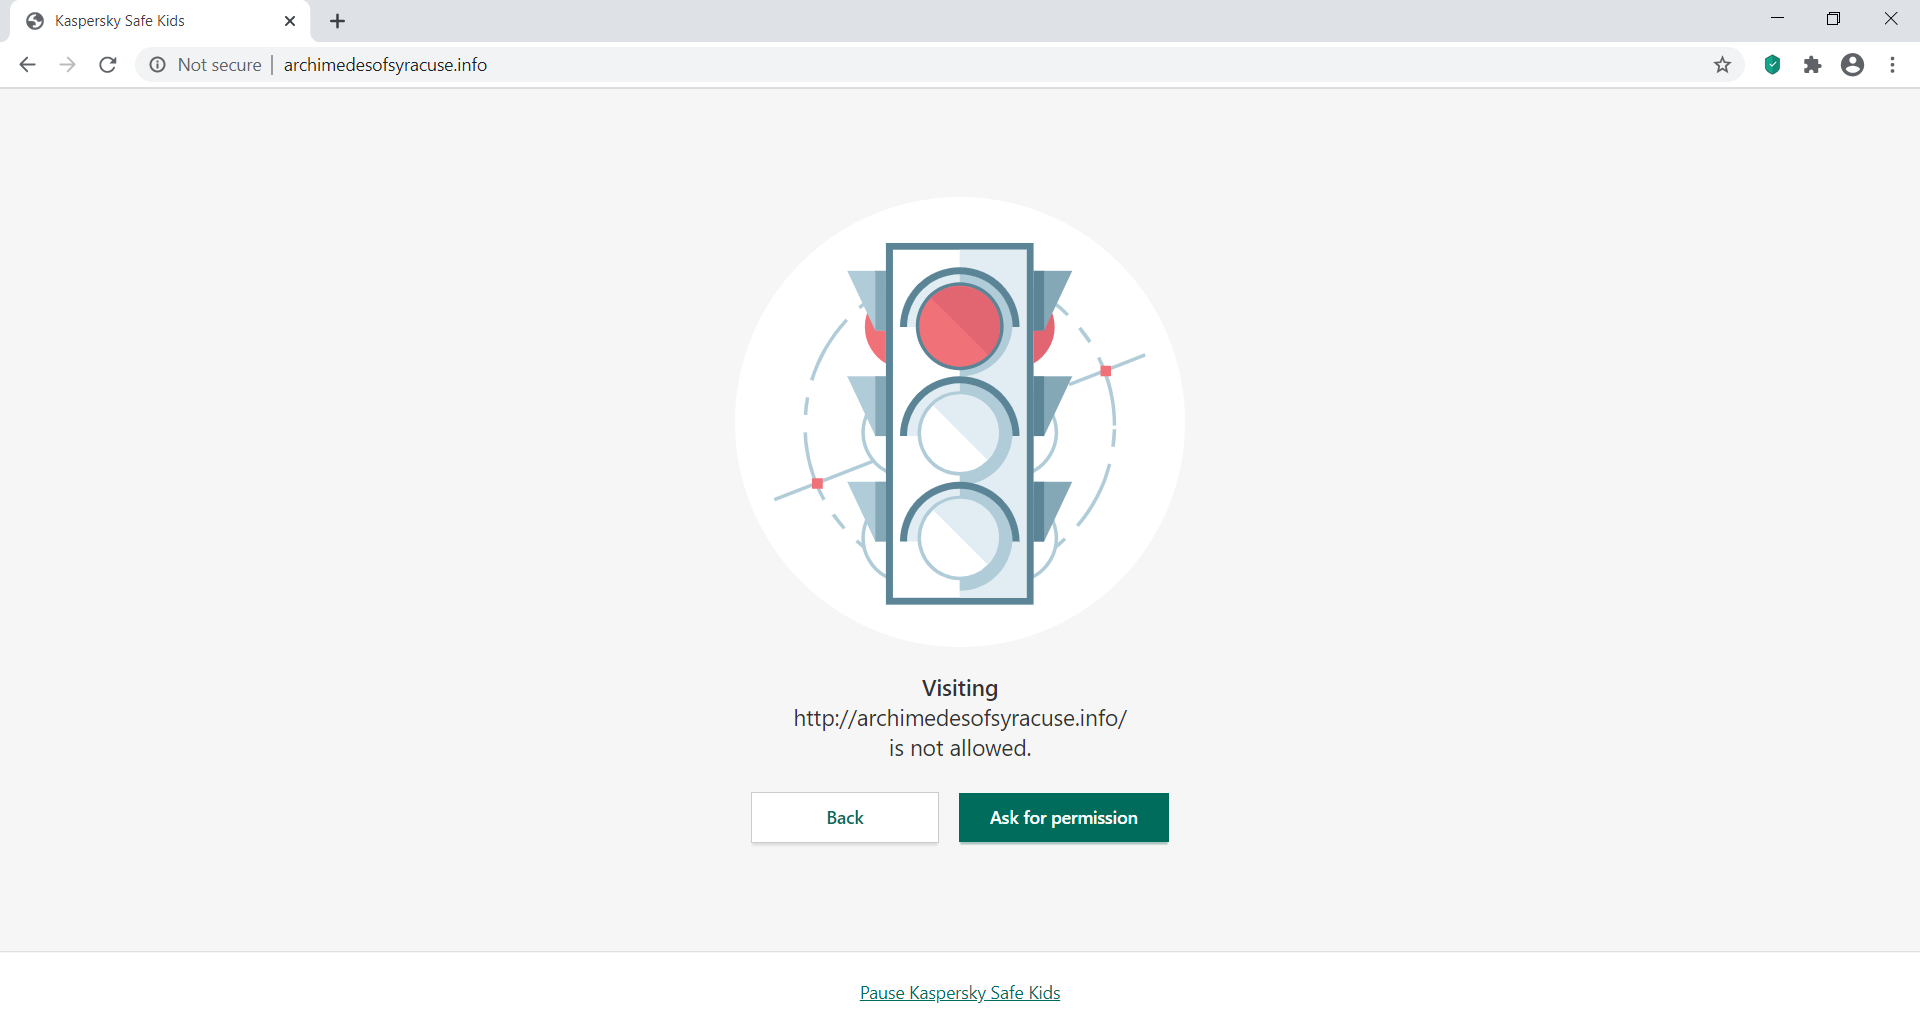Close the Kaspersky Safe Kids tab

click(x=290, y=21)
